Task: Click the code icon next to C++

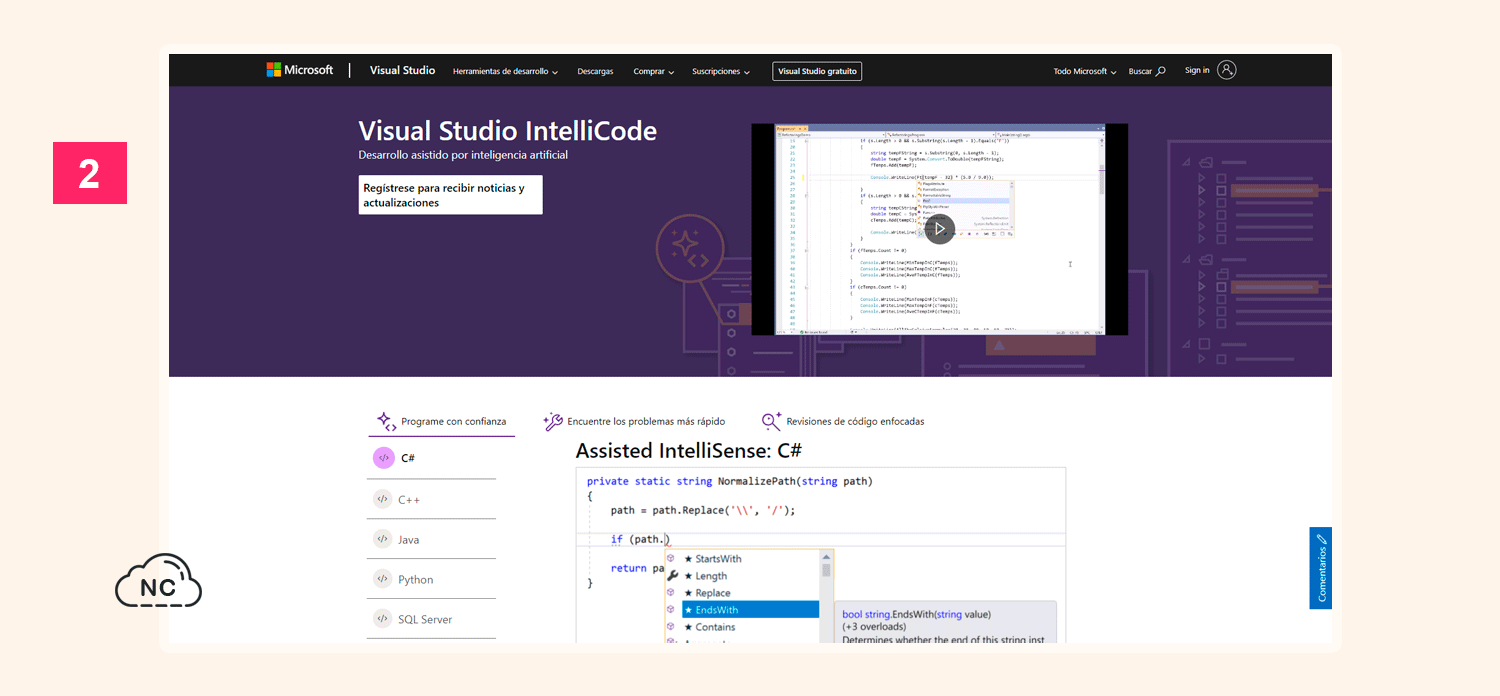Action: 382,499
